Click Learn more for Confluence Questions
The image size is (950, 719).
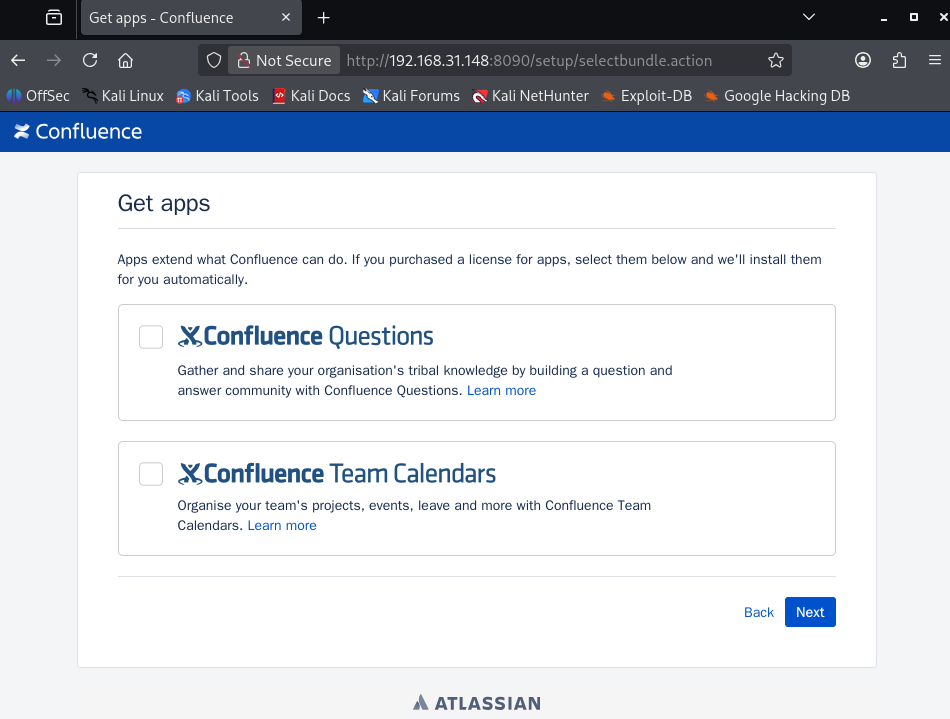click(x=501, y=390)
